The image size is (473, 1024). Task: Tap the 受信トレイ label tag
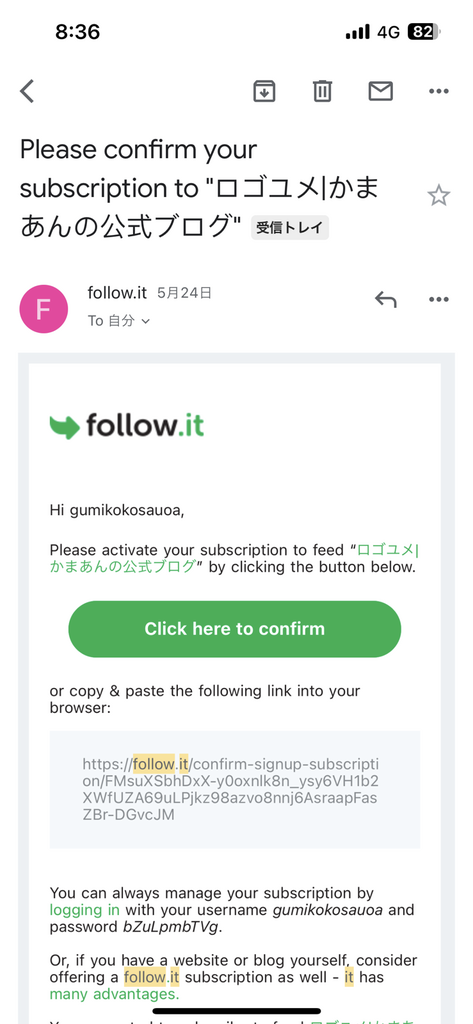pyautogui.click(x=290, y=228)
